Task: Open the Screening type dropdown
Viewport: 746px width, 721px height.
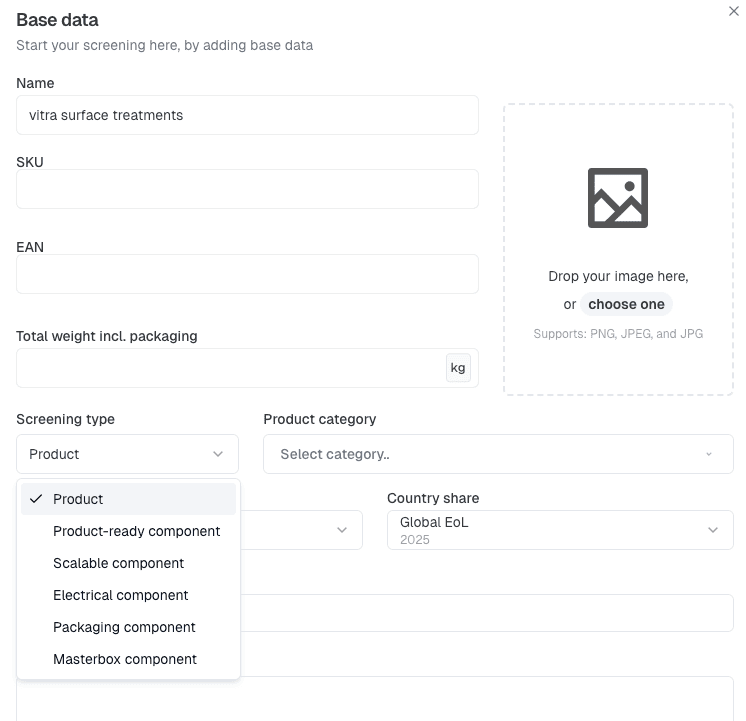Action: pyautogui.click(x=127, y=454)
